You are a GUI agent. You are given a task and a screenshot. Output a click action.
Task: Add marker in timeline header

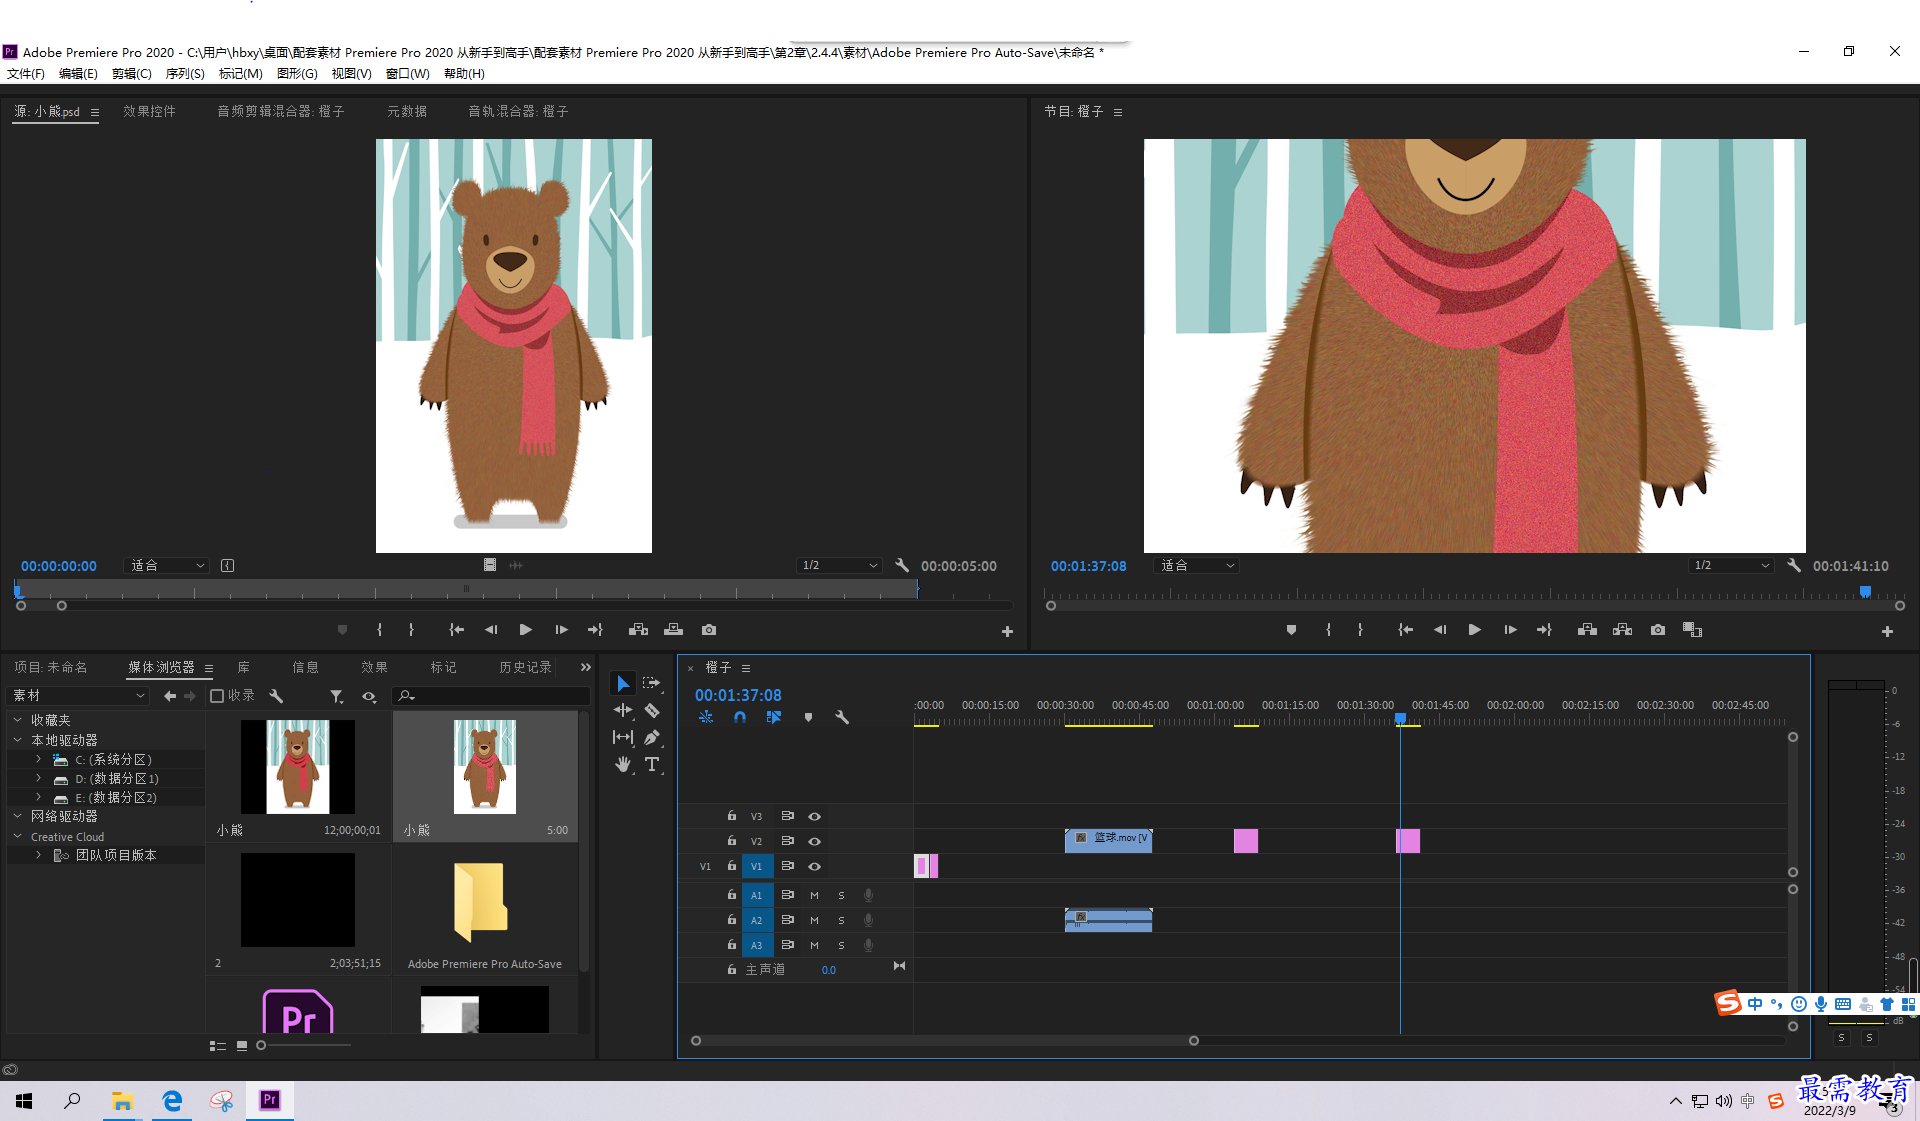[808, 717]
